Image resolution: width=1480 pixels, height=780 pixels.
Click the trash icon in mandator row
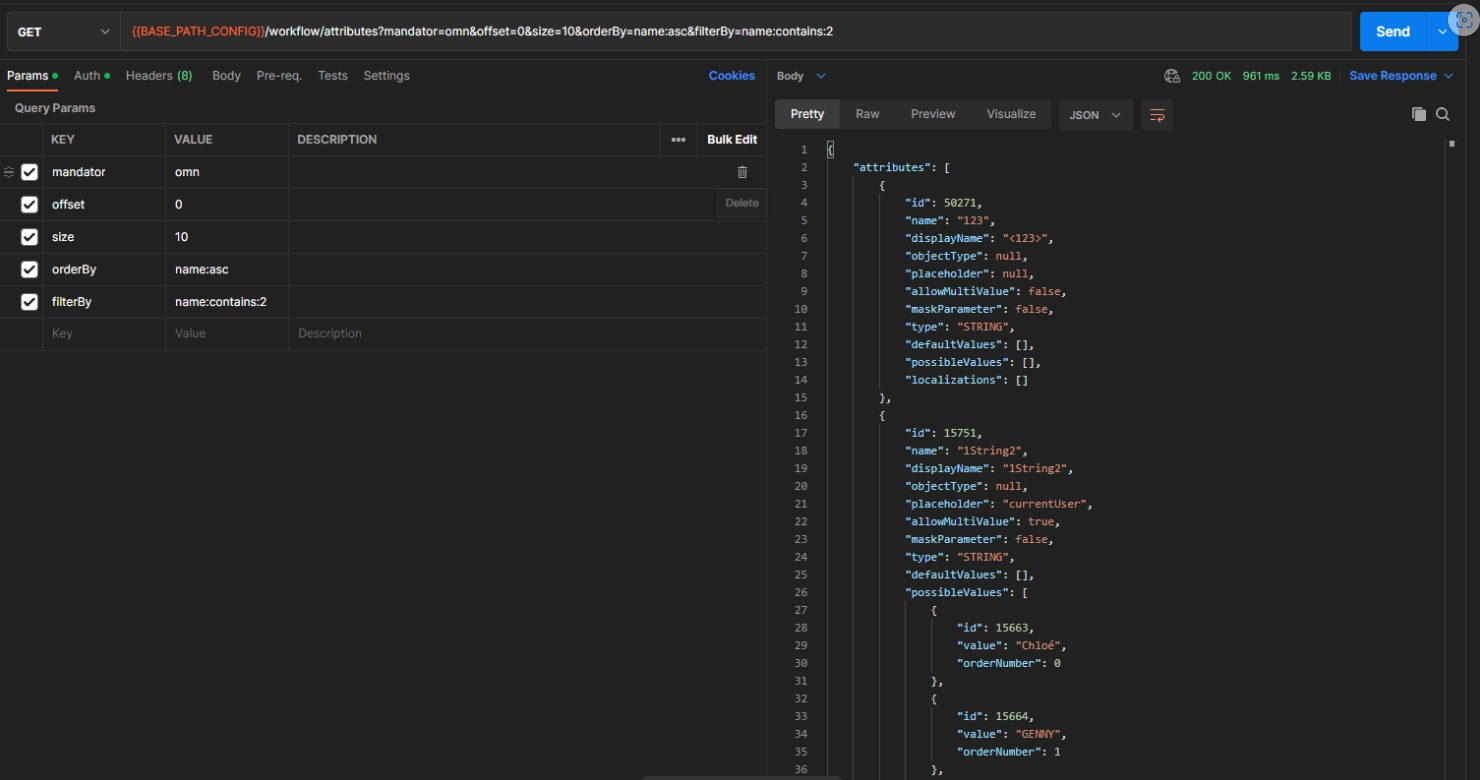742,172
